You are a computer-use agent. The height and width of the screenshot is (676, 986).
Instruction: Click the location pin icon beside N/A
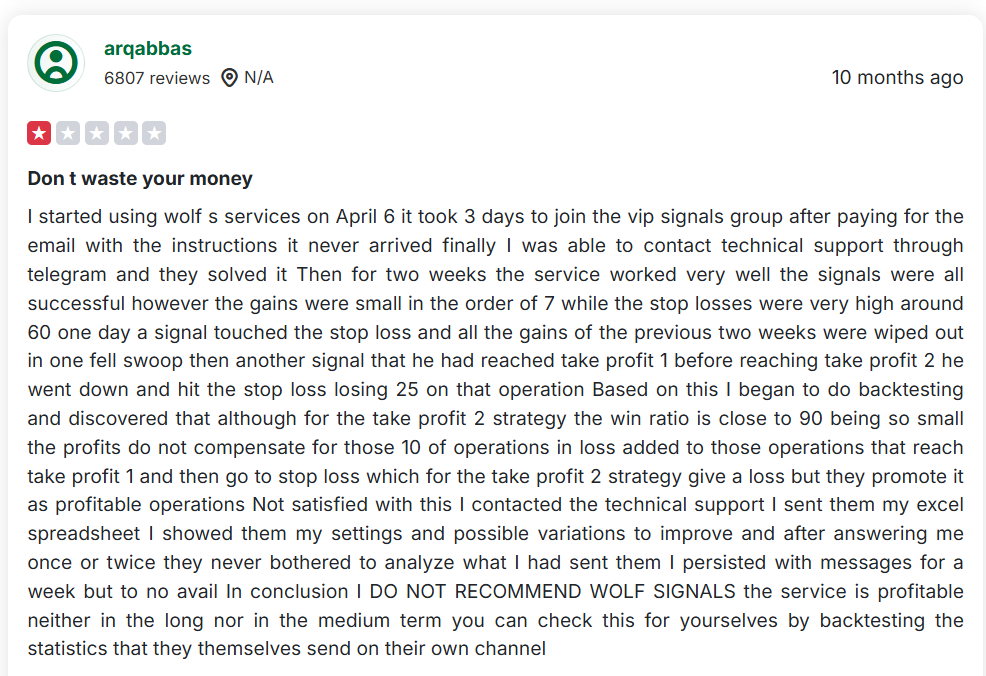228,77
